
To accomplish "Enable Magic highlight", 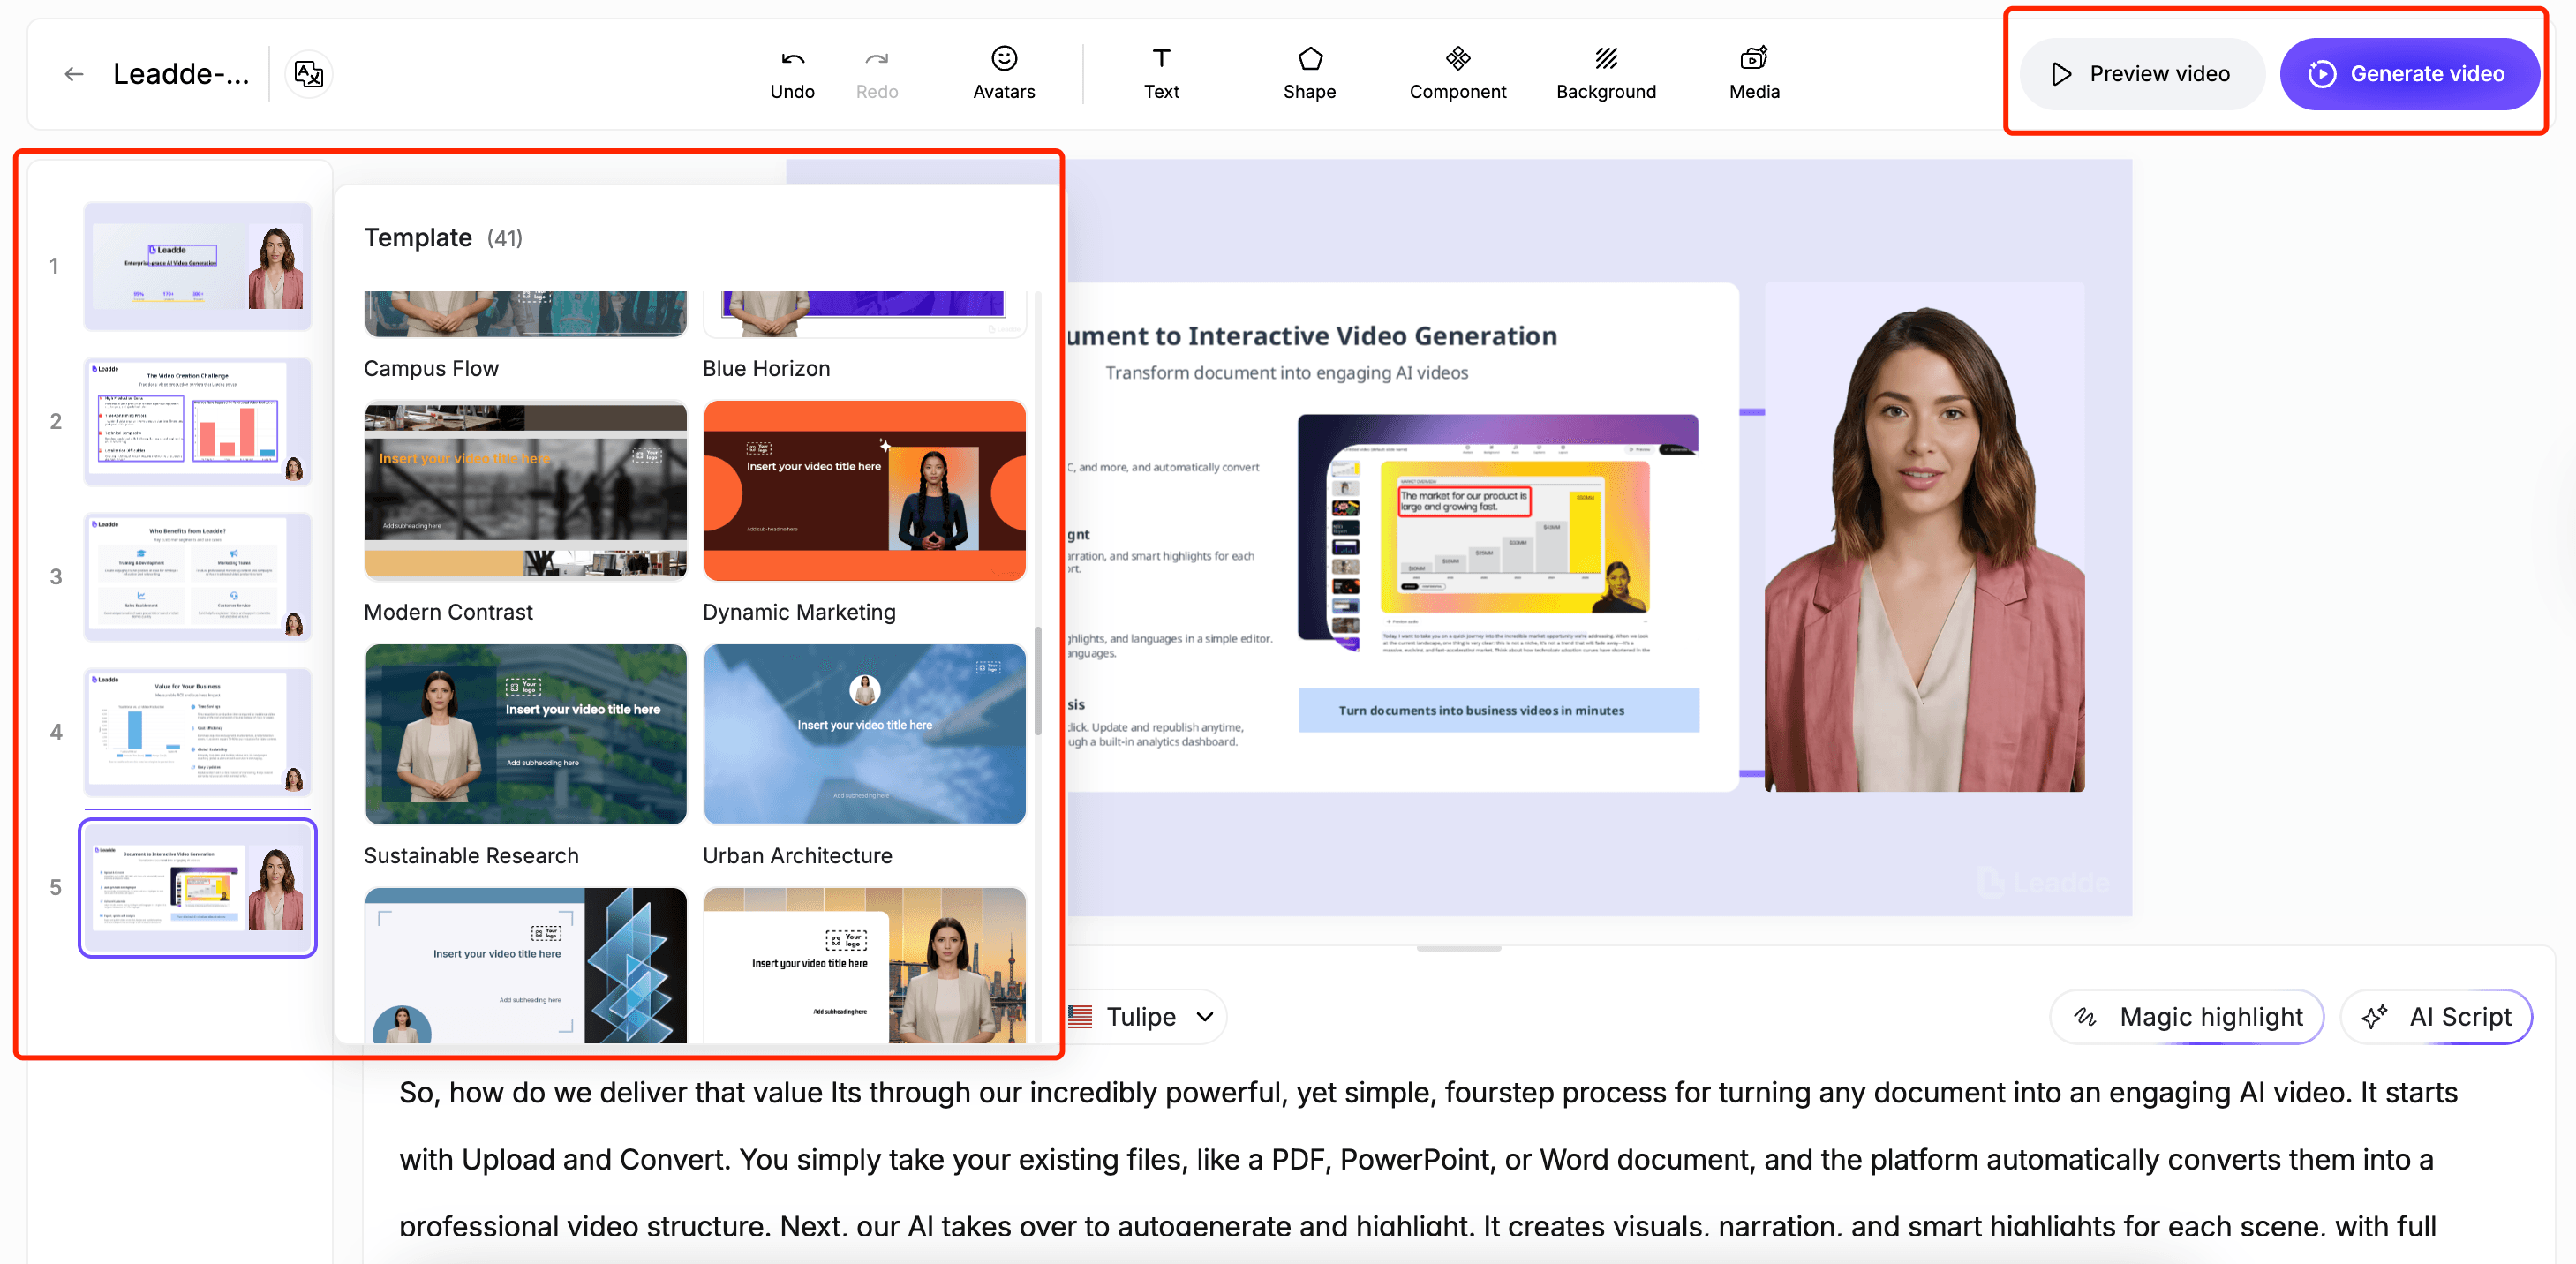I will tap(2187, 1017).
